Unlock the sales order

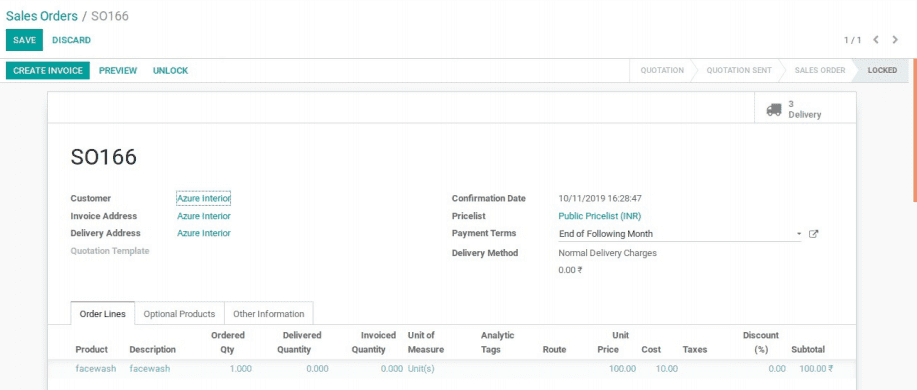(x=170, y=71)
